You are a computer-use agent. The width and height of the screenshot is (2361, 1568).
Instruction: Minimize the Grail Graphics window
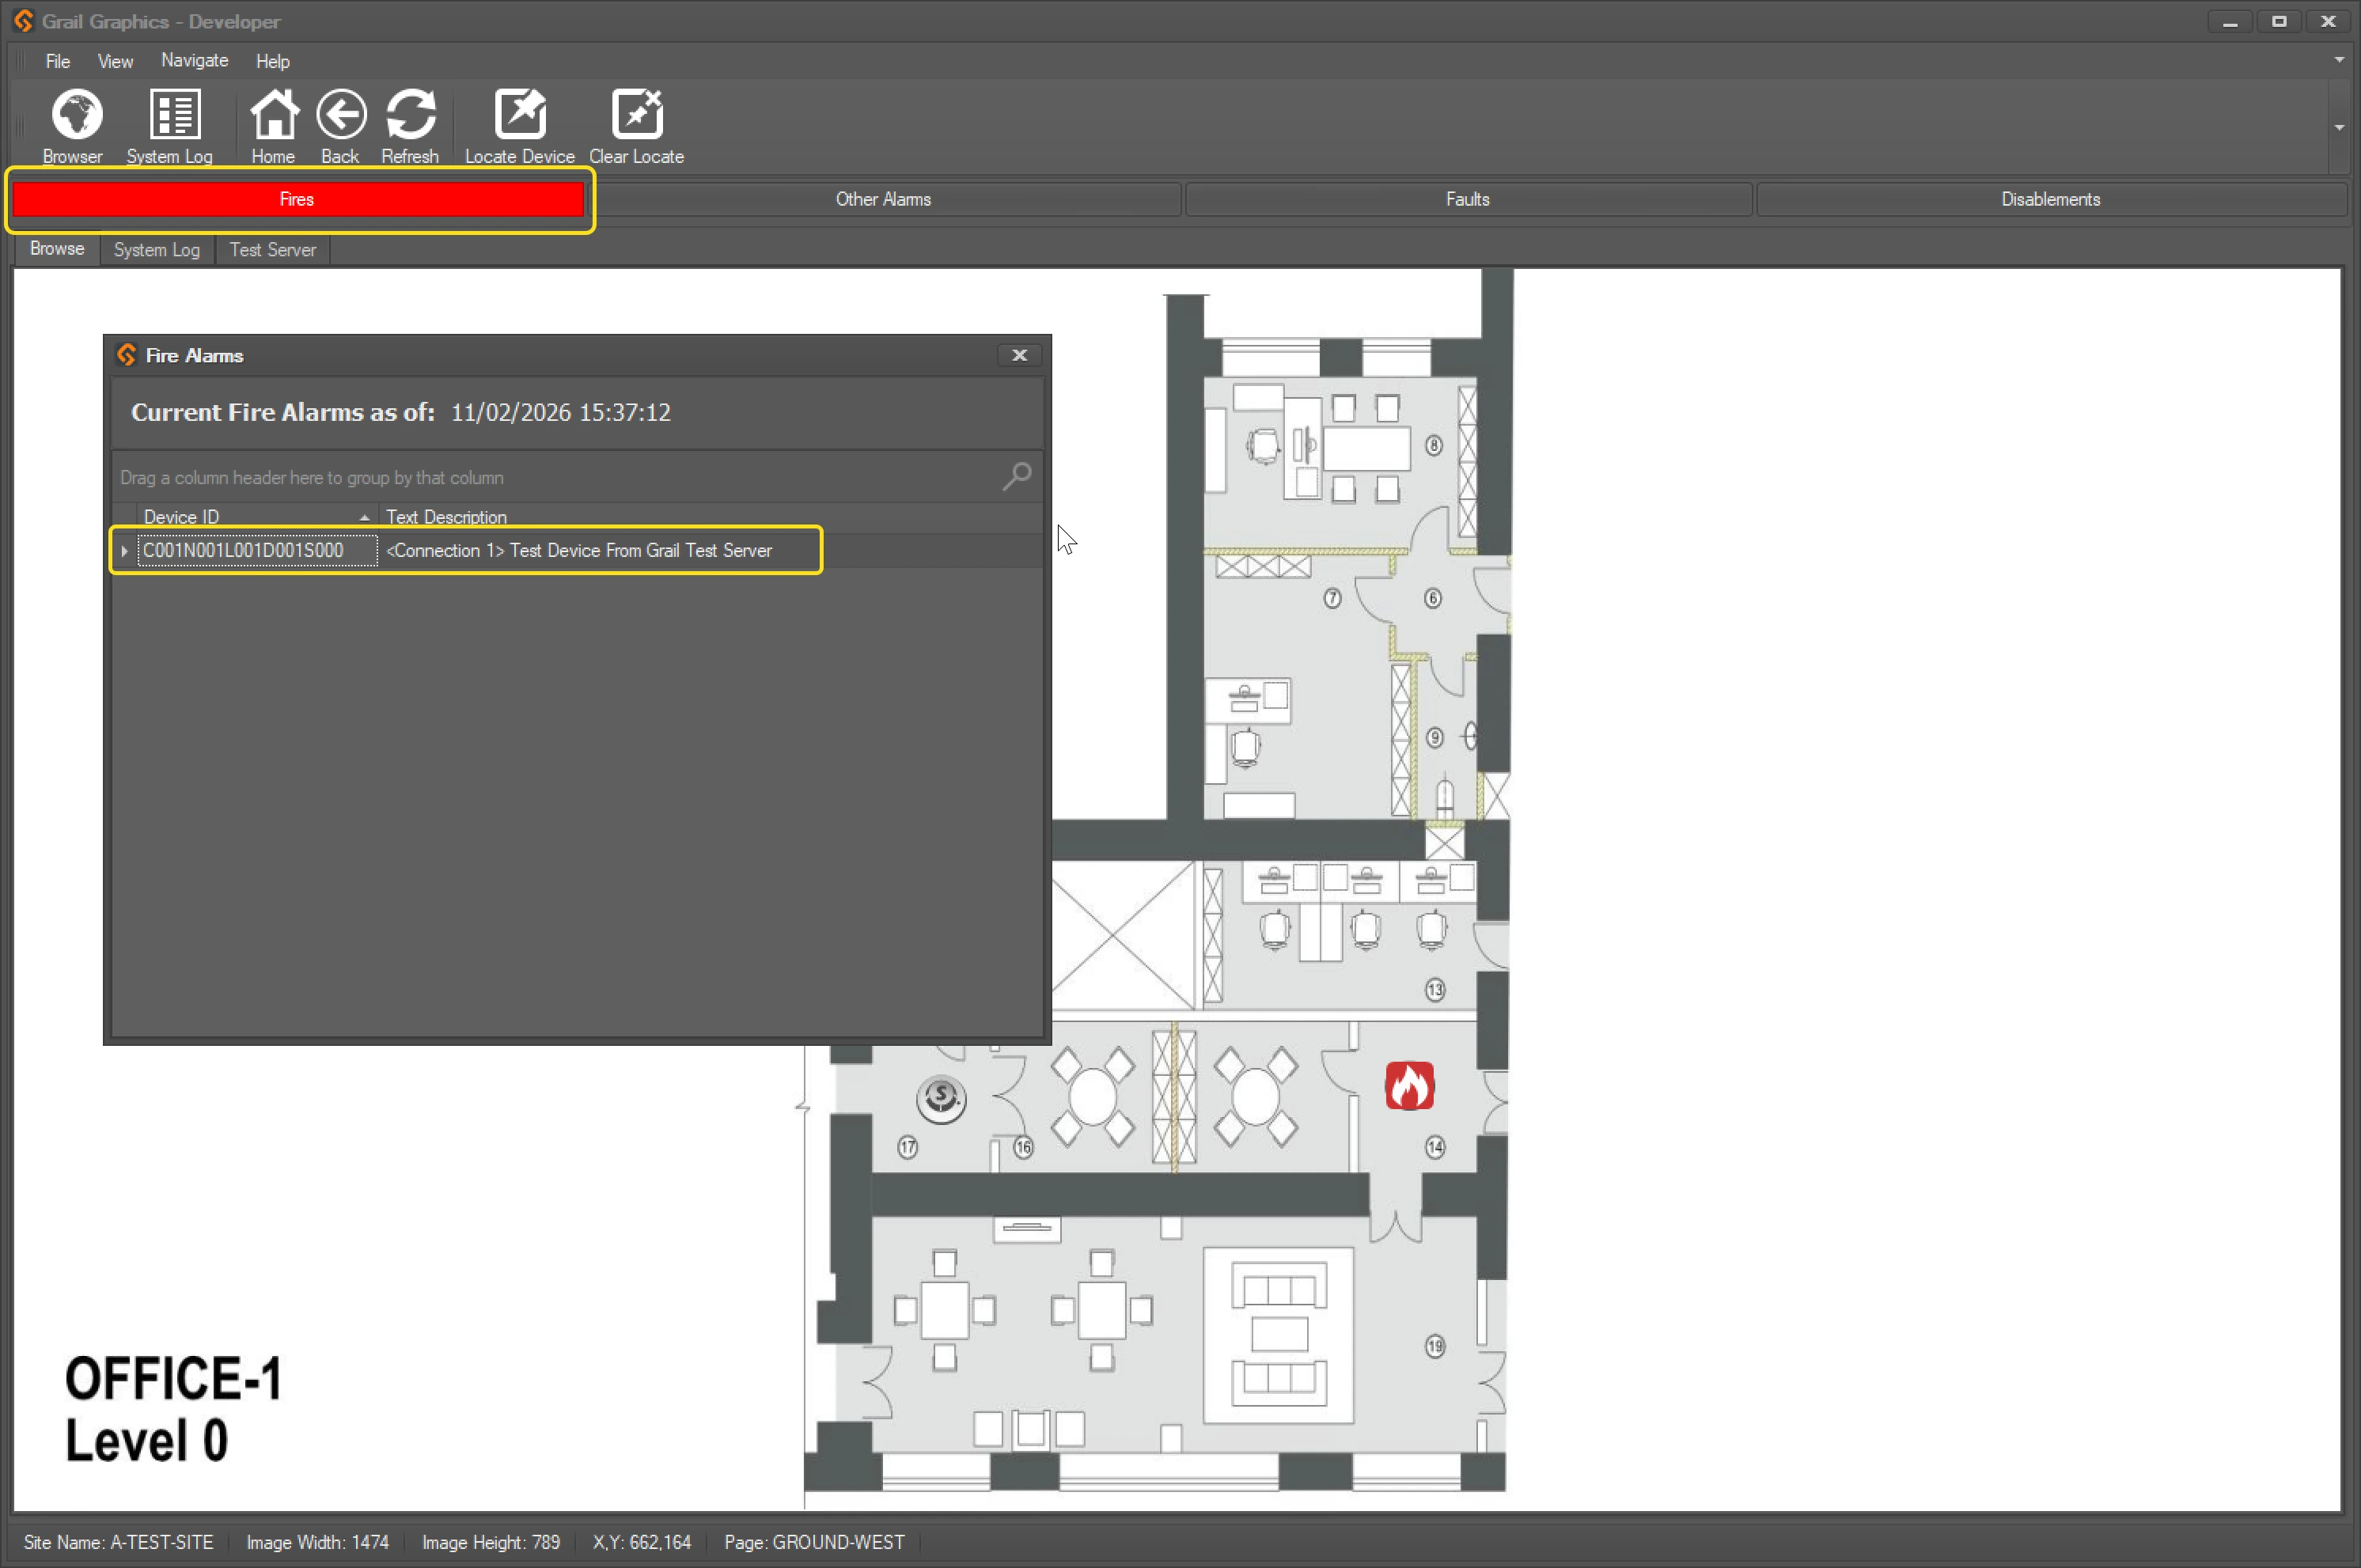coord(2230,21)
